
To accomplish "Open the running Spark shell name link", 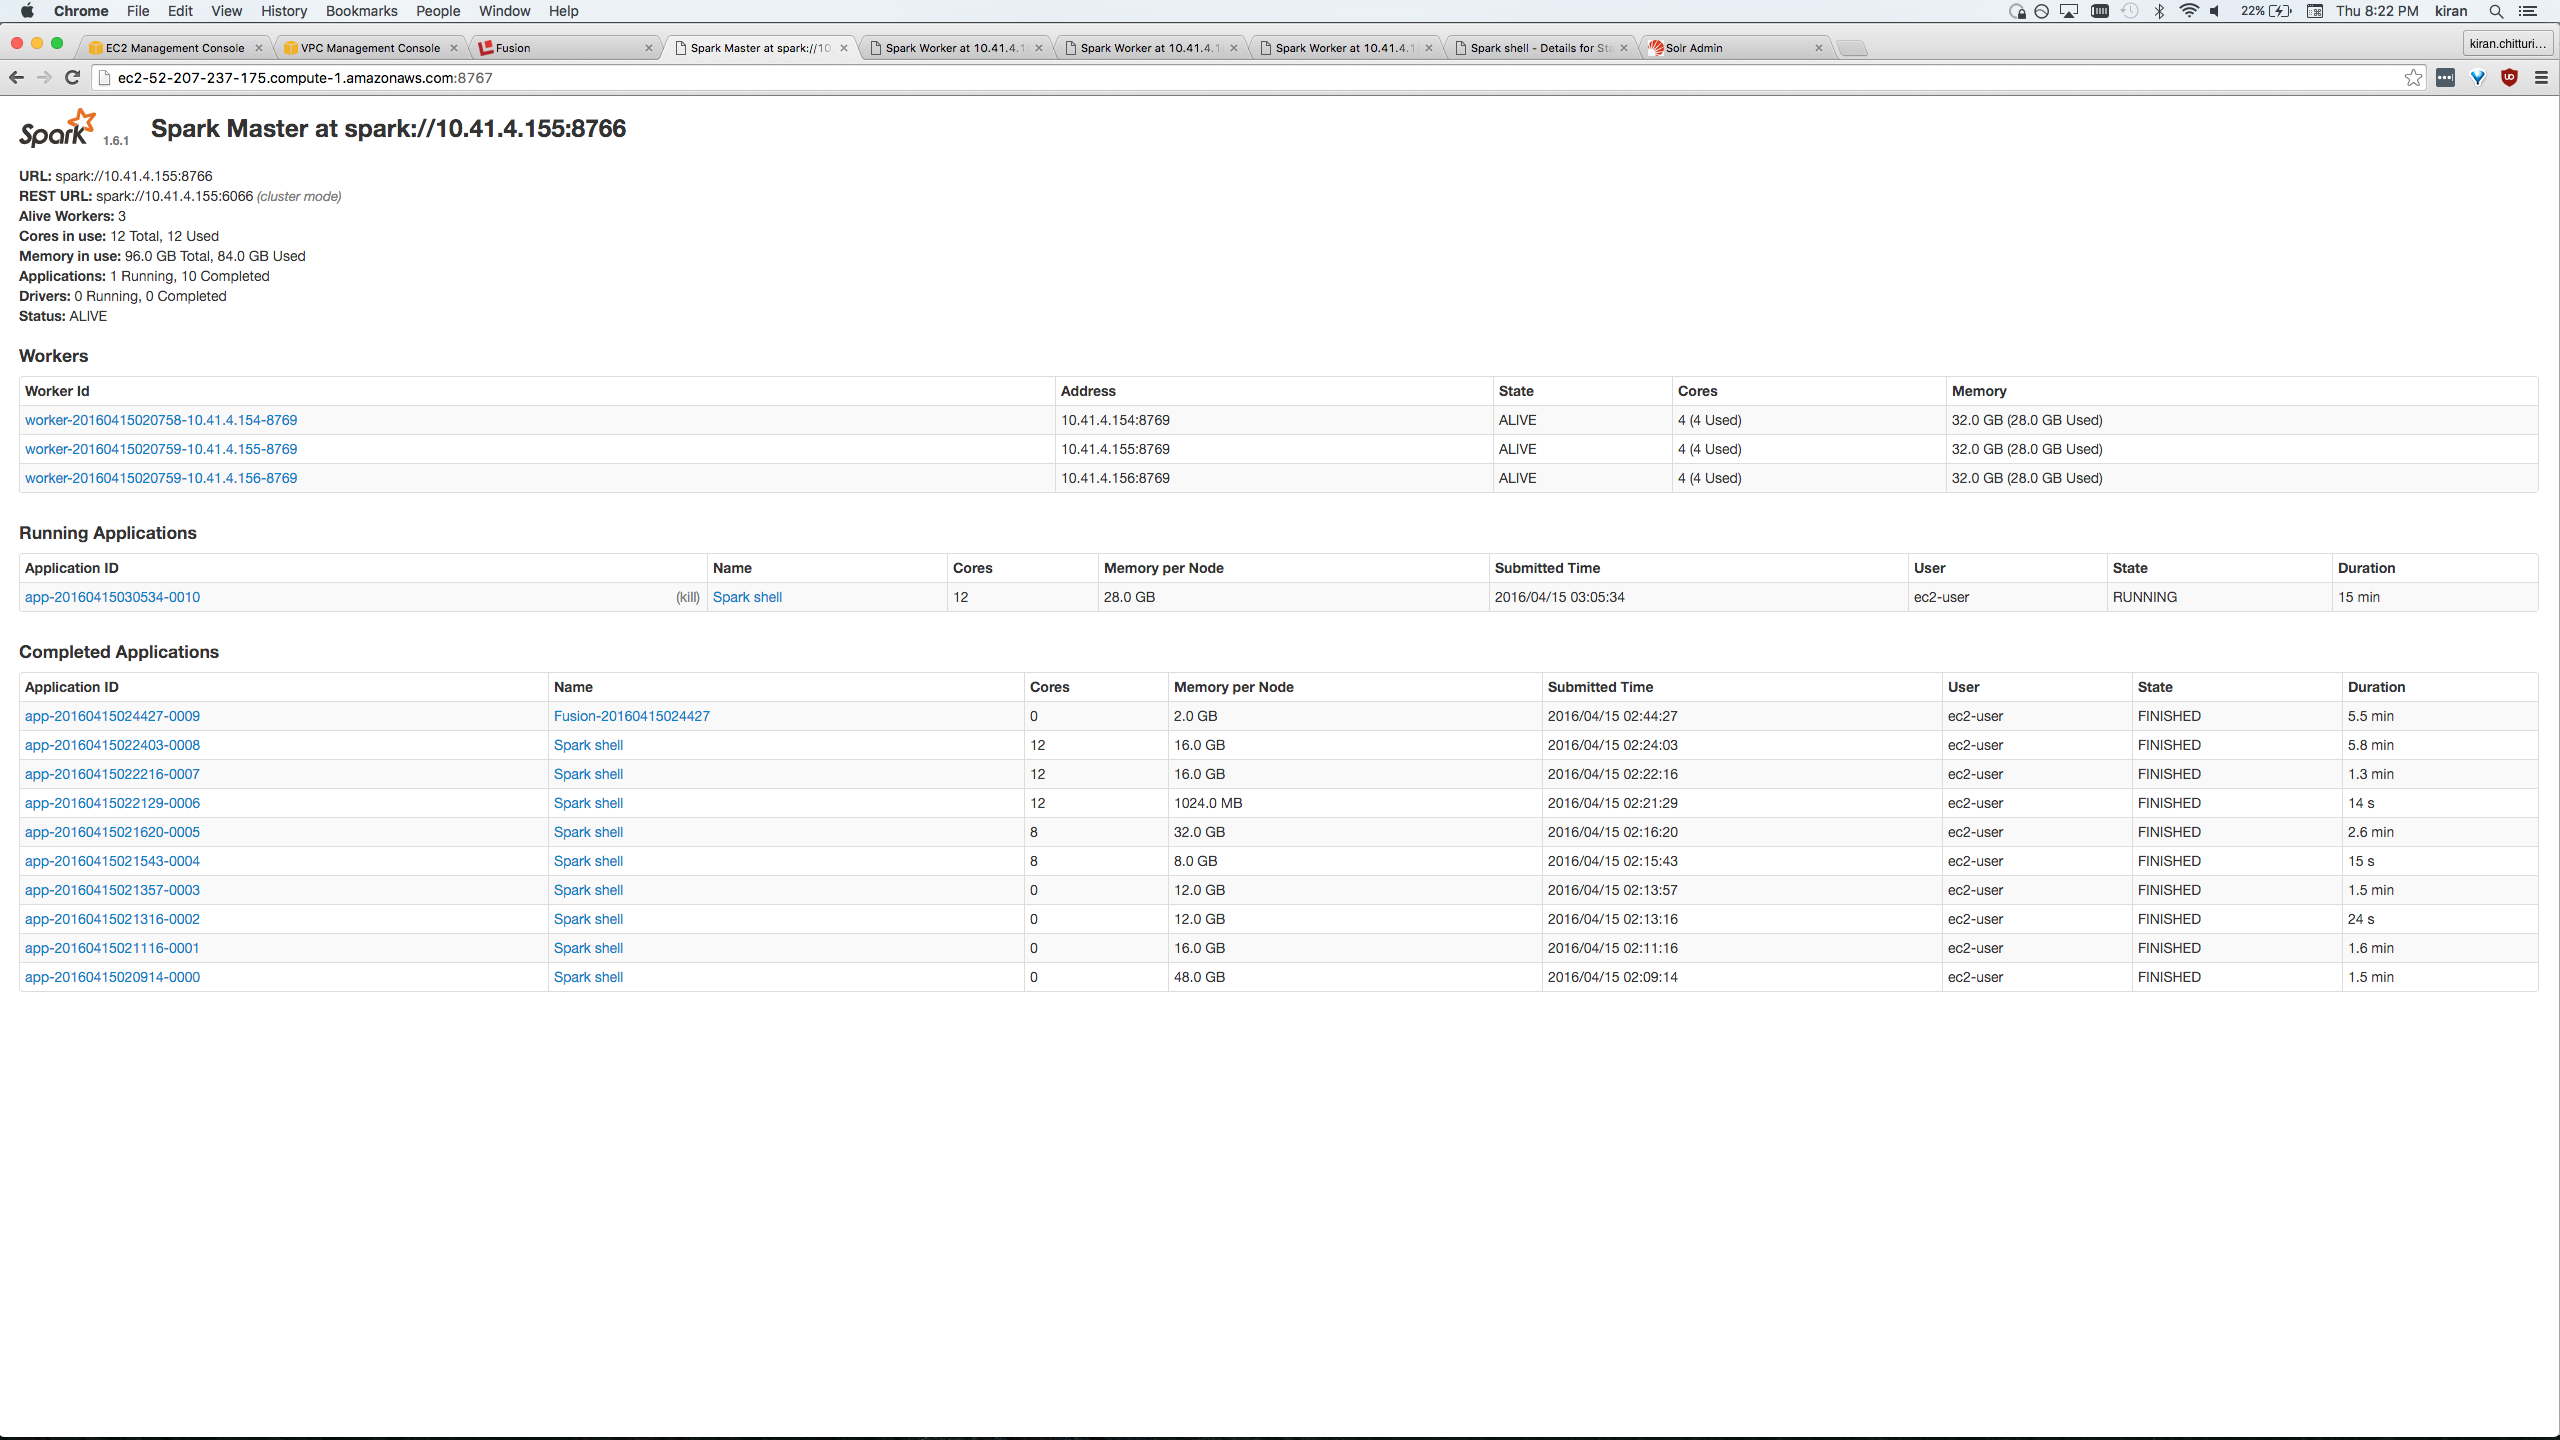I will click(x=747, y=597).
